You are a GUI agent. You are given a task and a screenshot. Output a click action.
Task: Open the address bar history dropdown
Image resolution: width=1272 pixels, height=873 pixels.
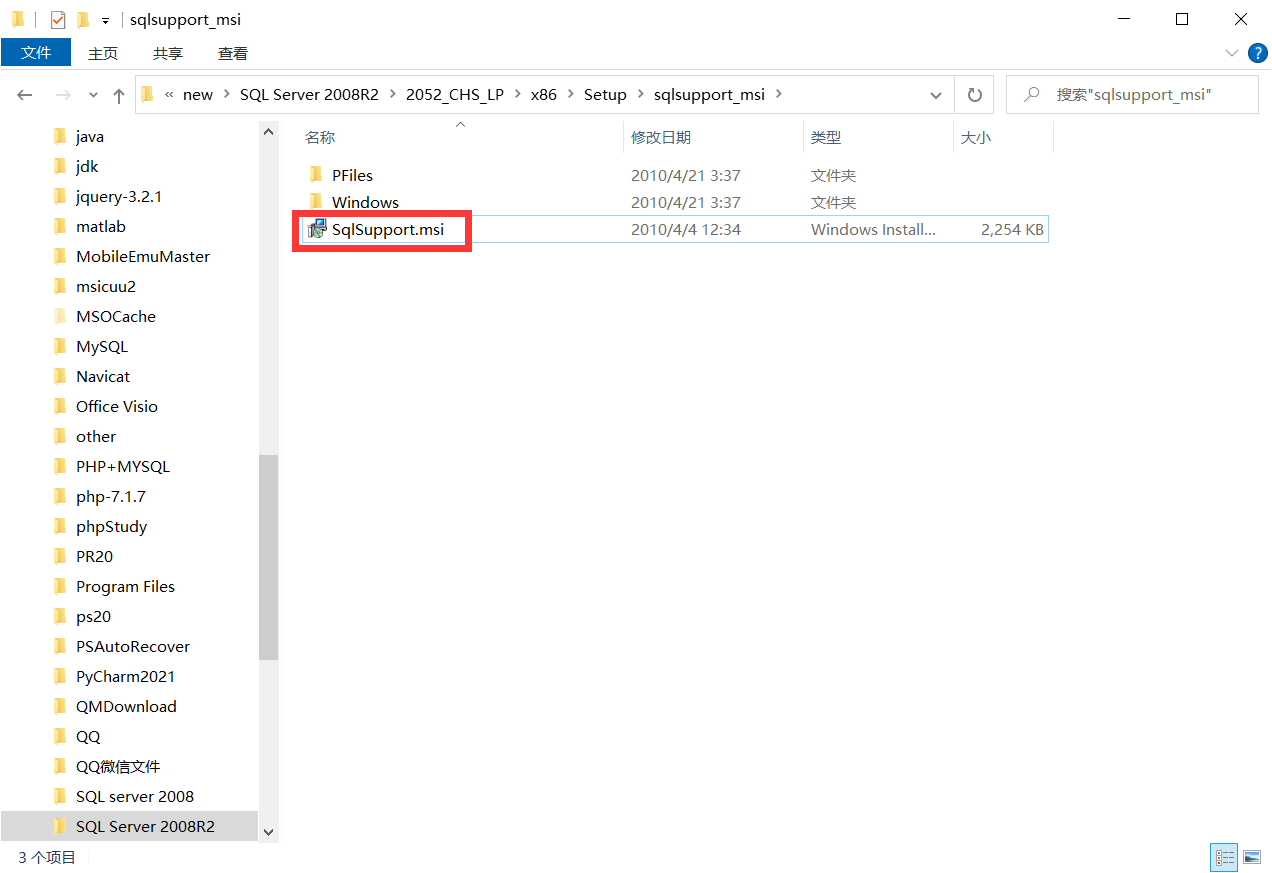(x=935, y=94)
